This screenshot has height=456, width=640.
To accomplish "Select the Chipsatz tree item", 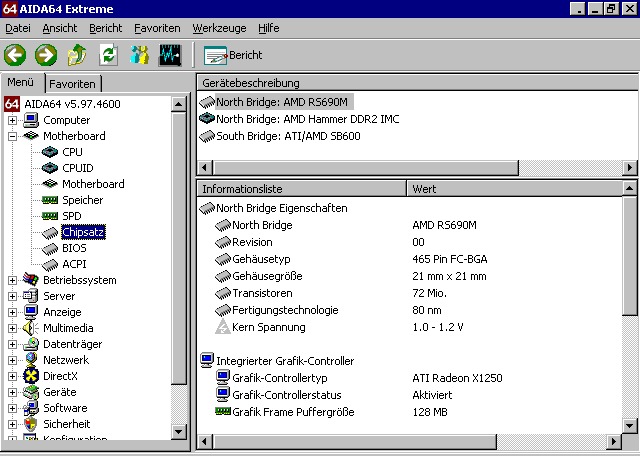I will click(x=83, y=232).
